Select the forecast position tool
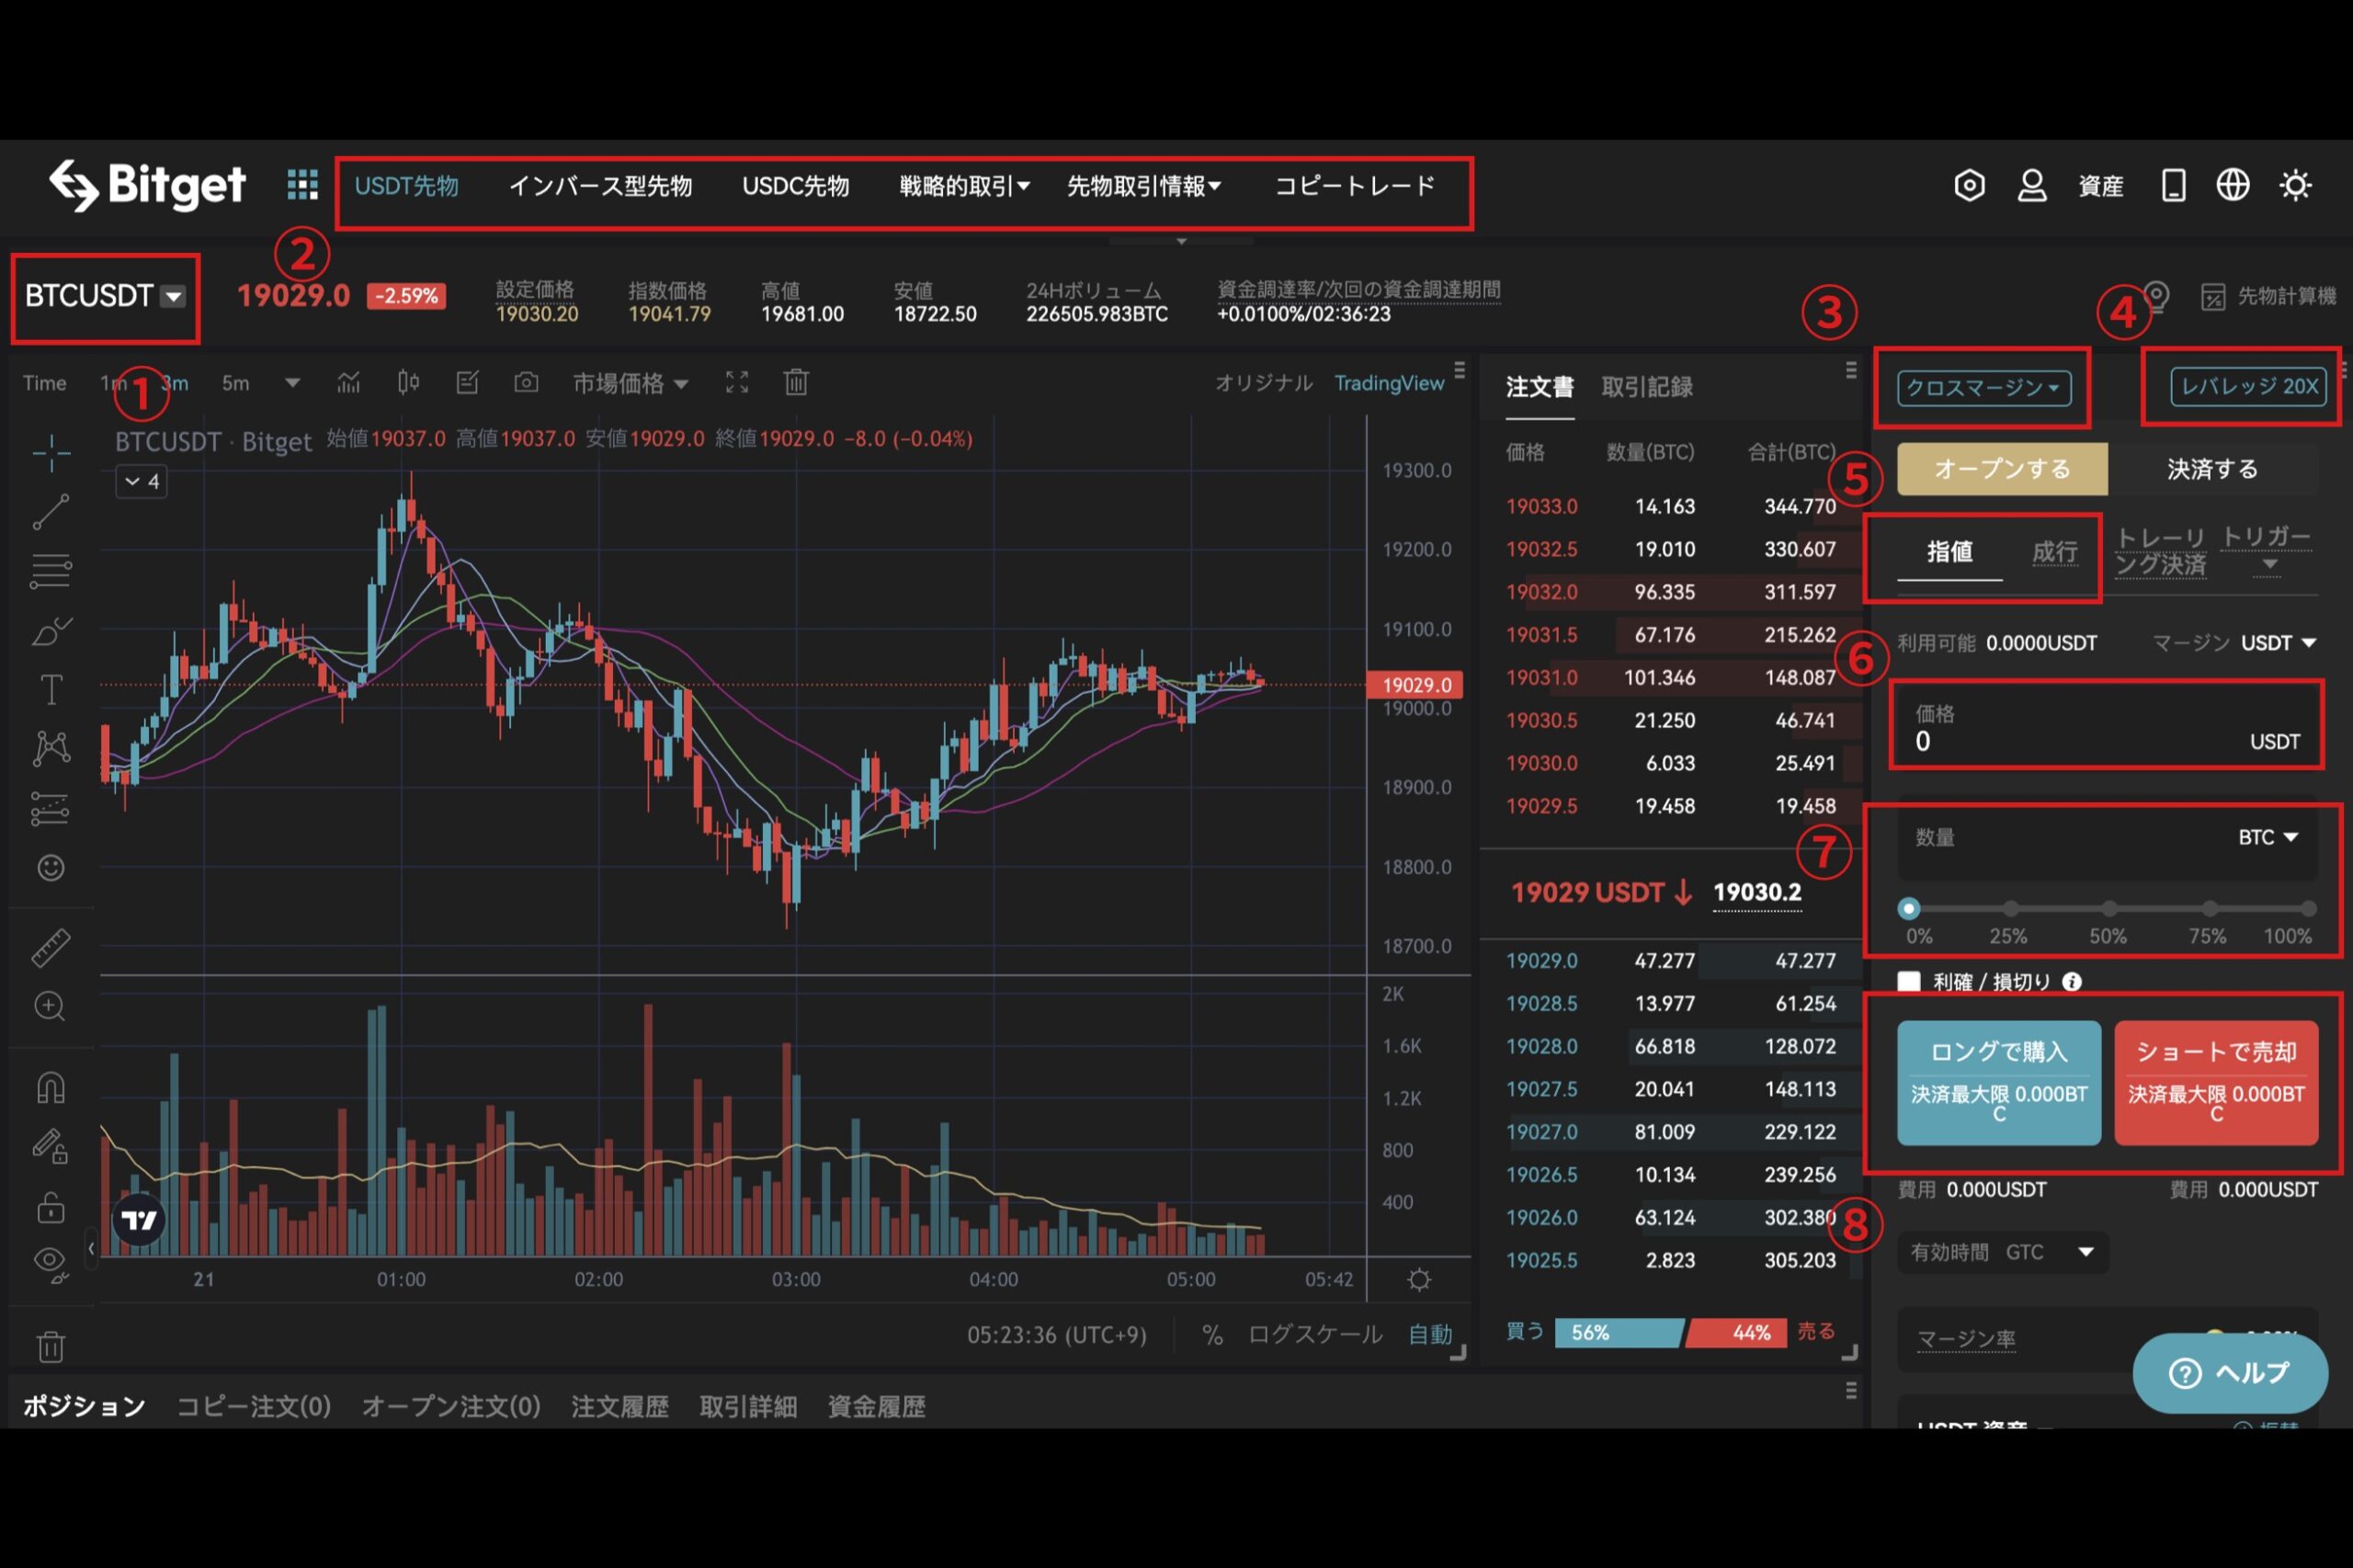2353x1568 pixels. 51,808
